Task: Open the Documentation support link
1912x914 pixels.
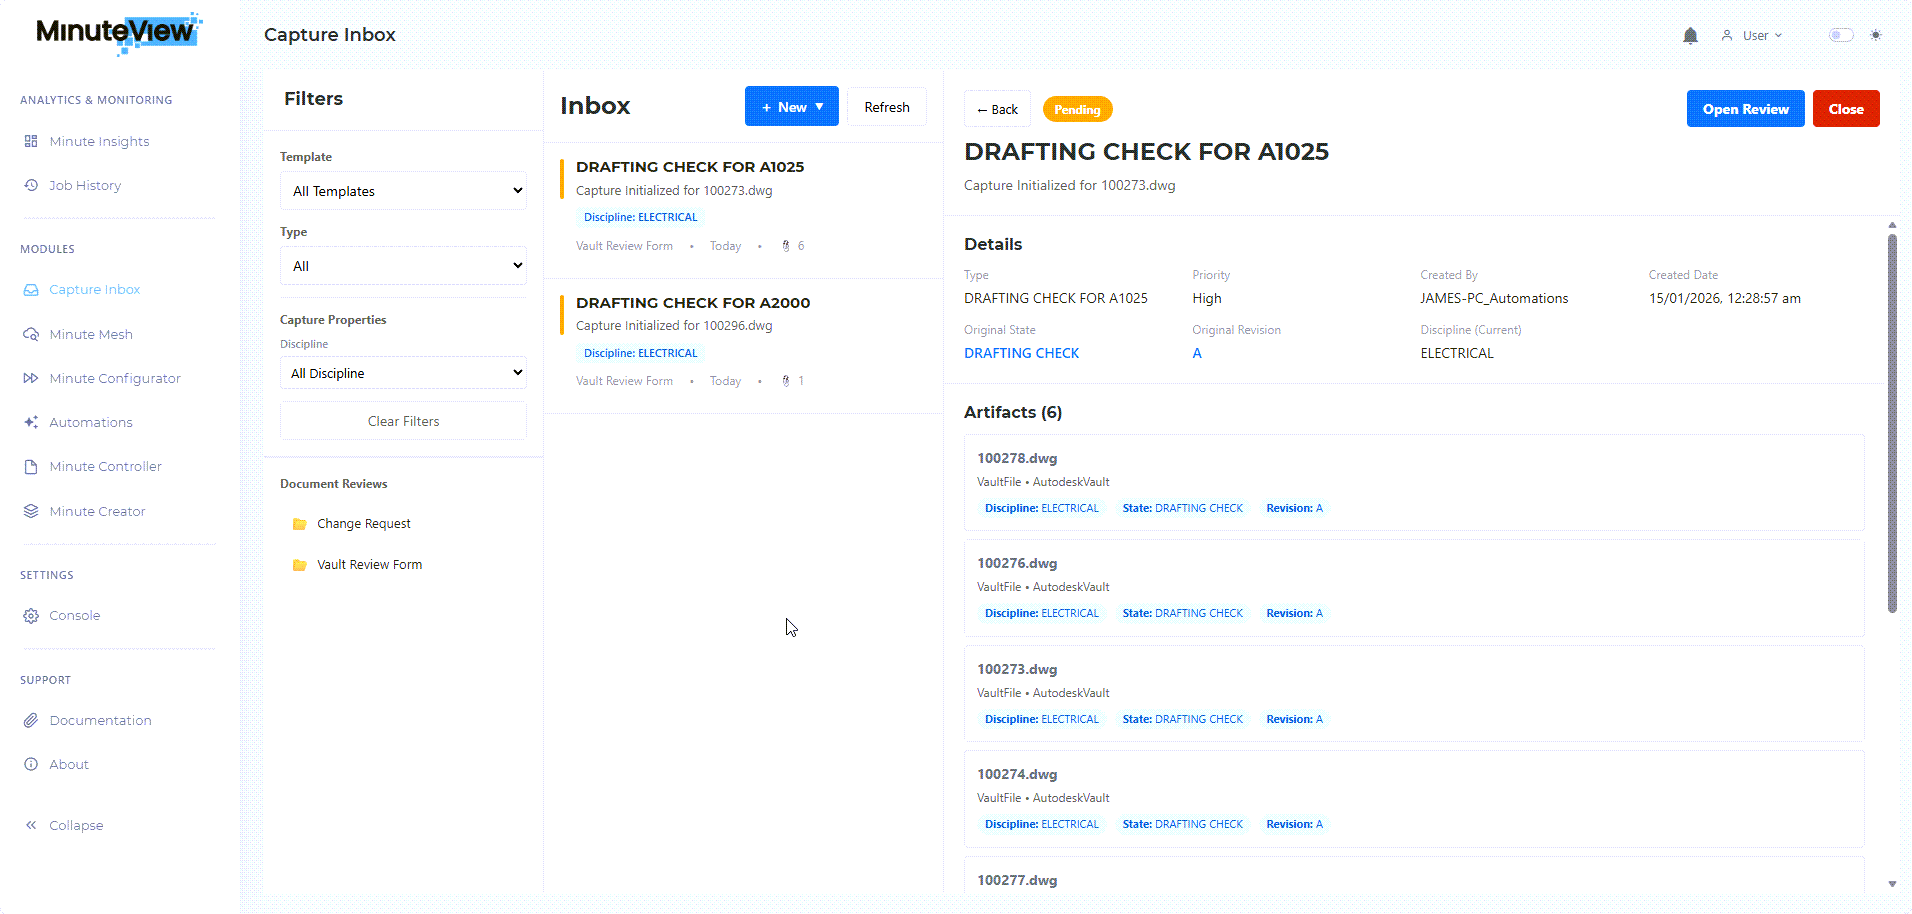Action: (100, 720)
